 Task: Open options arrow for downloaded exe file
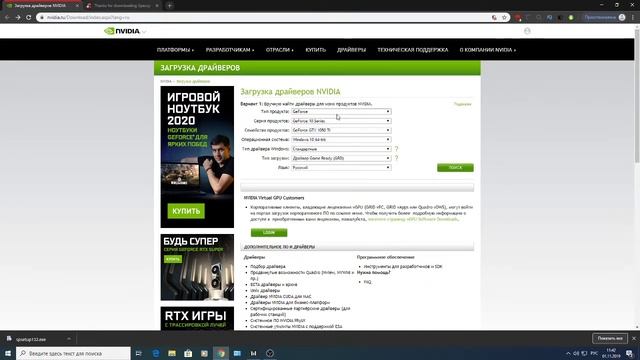point(69,339)
